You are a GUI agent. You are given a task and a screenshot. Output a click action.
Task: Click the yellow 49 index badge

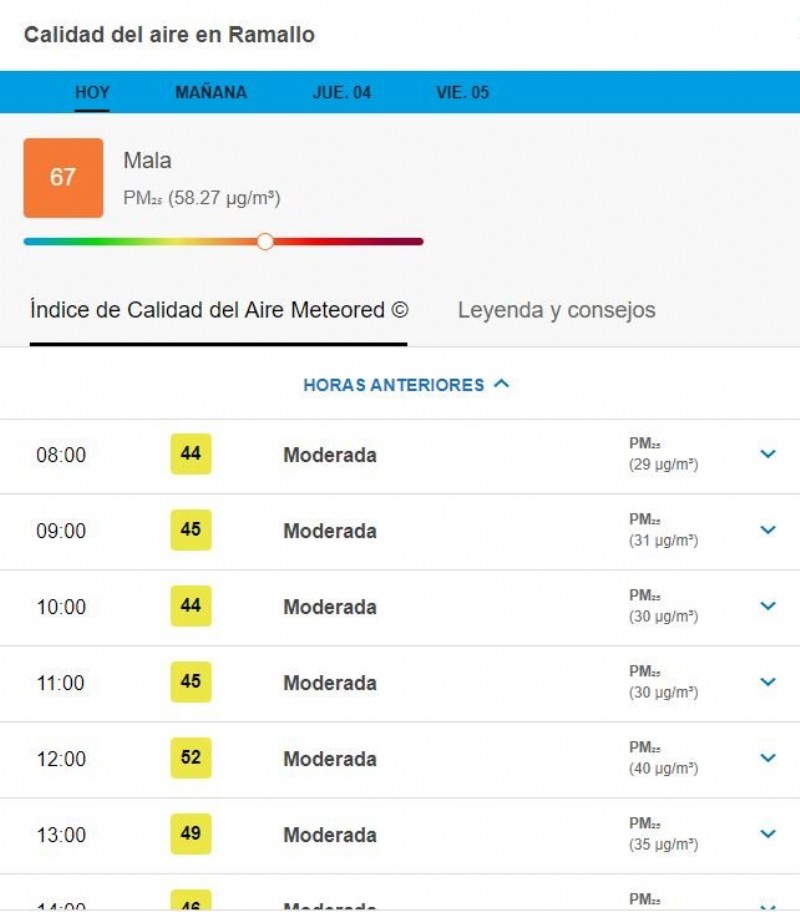click(x=191, y=833)
